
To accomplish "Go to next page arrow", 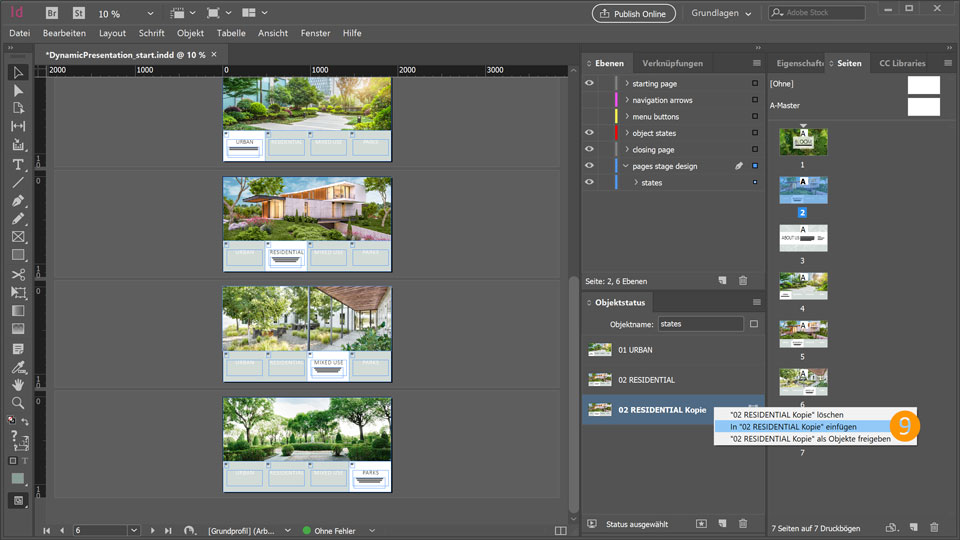I will pyautogui.click(x=152, y=530).
